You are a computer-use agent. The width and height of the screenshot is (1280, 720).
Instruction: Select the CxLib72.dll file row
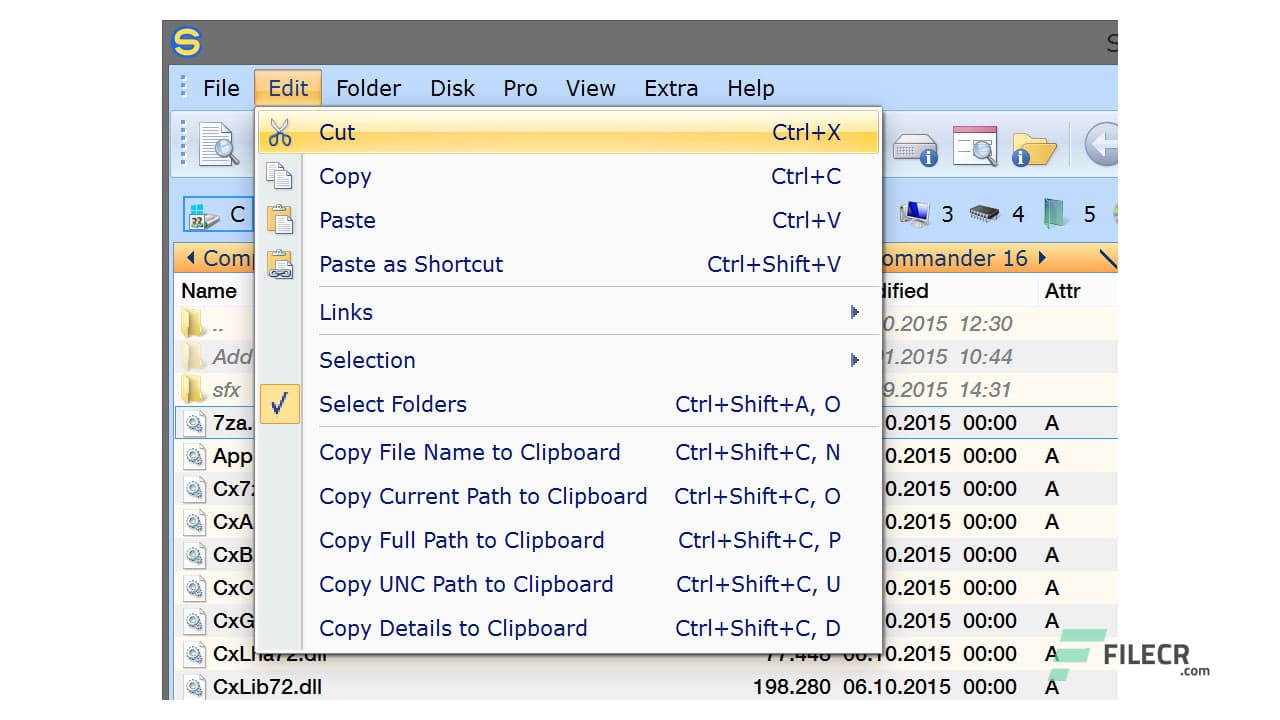(x=267, y=687)
